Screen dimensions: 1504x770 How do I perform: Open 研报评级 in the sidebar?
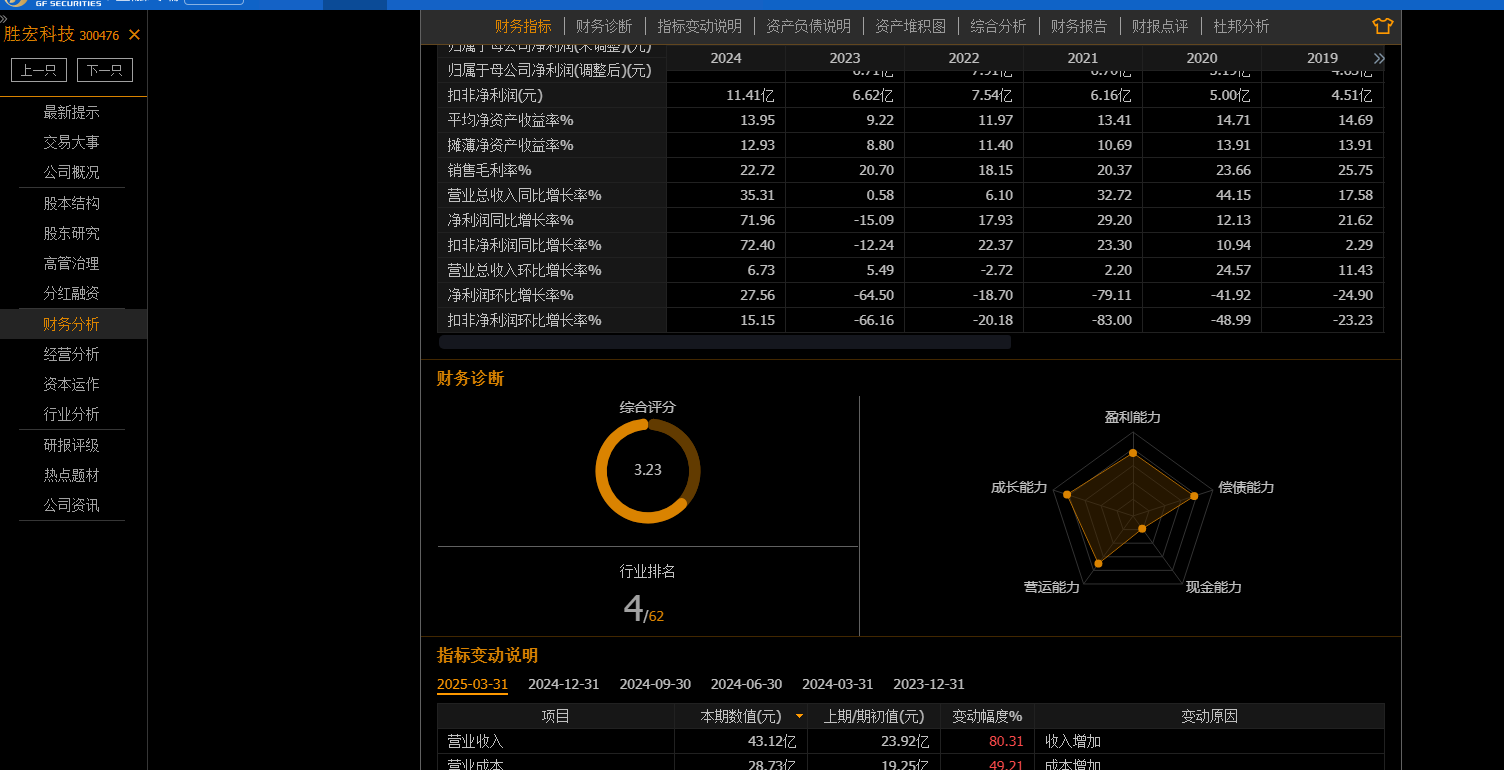[x=71, y=445]
